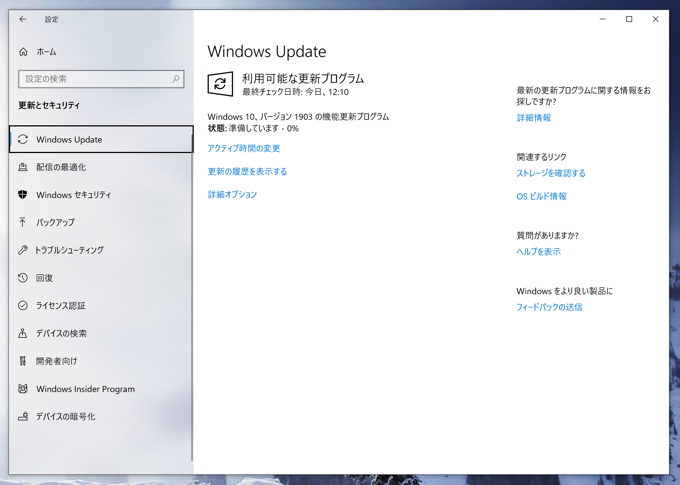Click the Windows セキュリティ shield icon
Image resolution: width=680 pixels, height=485 pixels.
point(23,194)
